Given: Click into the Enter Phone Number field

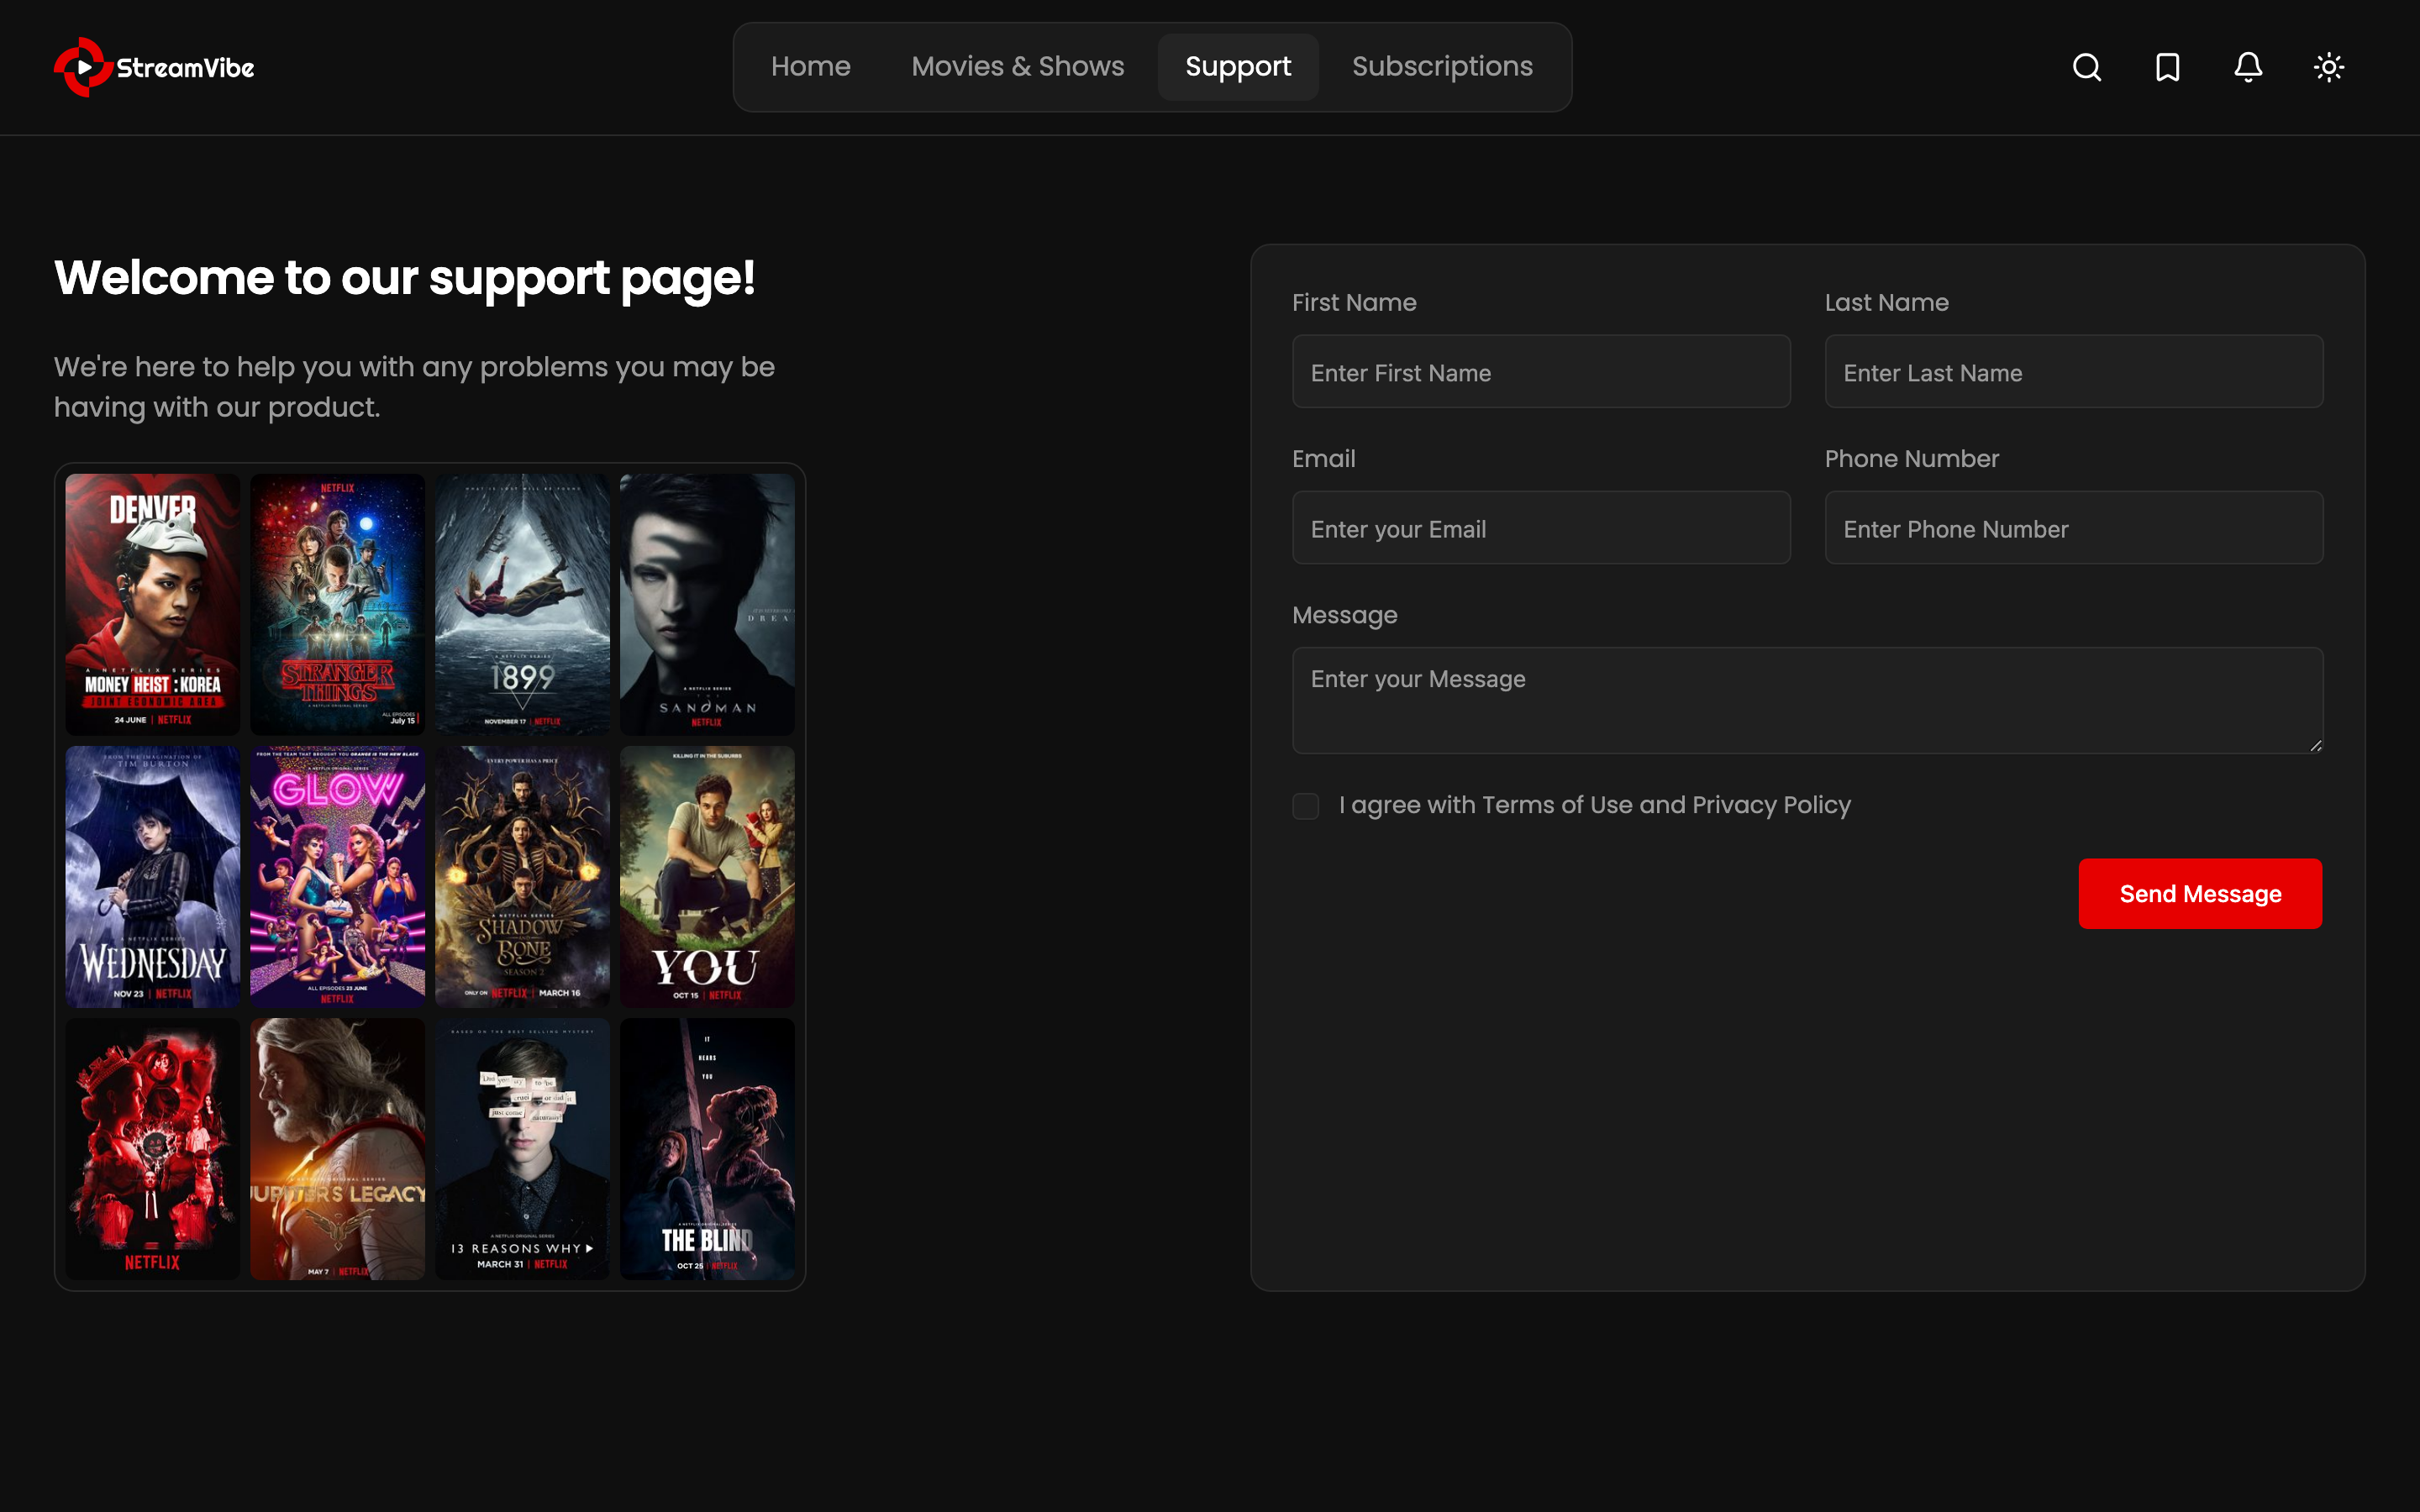Looking at the screenshot, I should point(2074,528).
